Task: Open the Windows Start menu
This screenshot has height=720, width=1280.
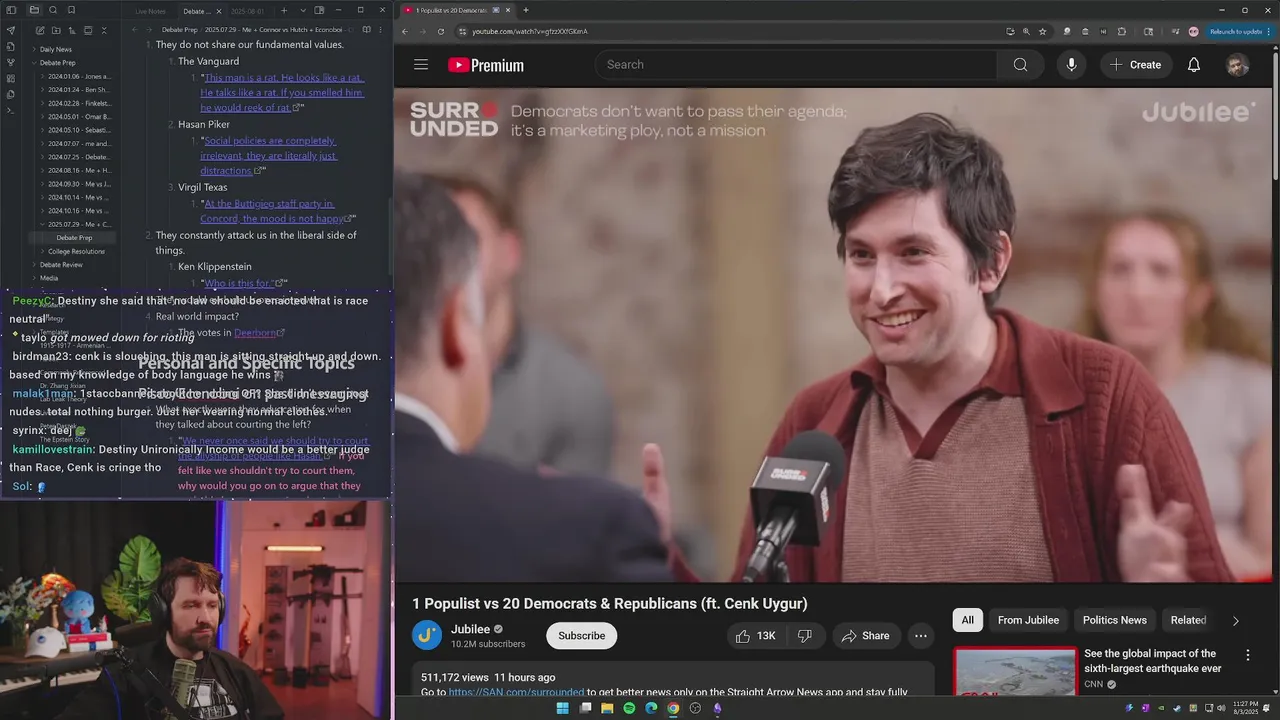Action: (x=563, y=709)
